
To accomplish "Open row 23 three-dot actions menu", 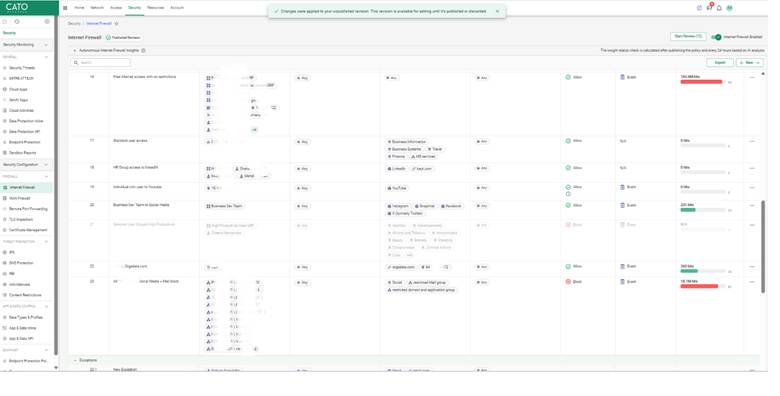I will click(x=752, y=282).
